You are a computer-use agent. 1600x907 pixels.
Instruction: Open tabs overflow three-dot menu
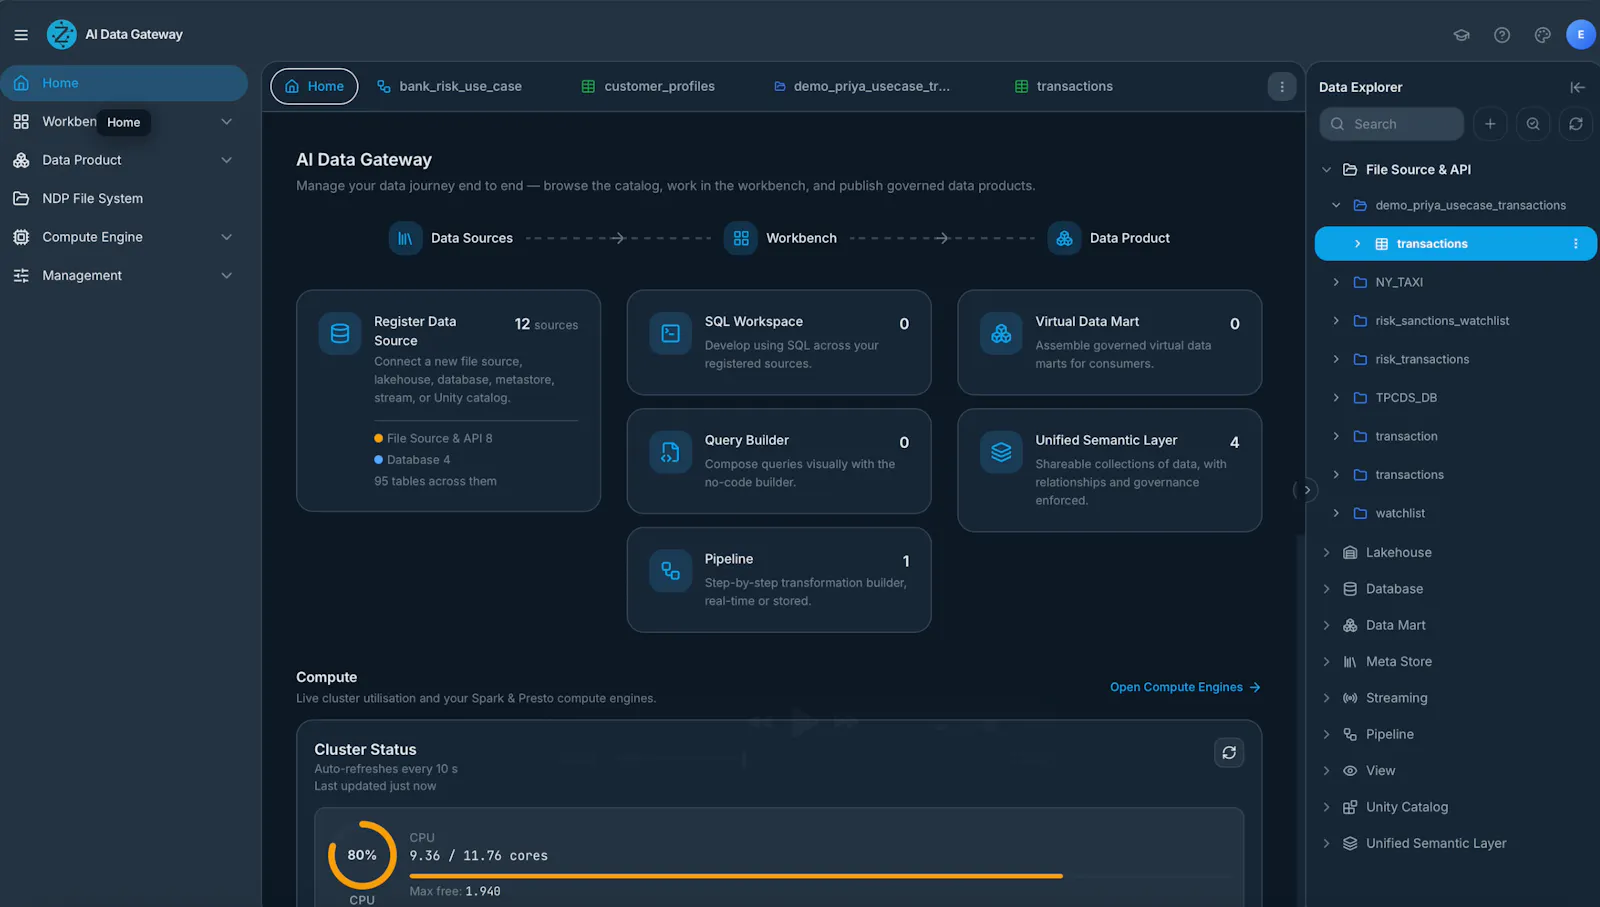(x=1282, y=87)
